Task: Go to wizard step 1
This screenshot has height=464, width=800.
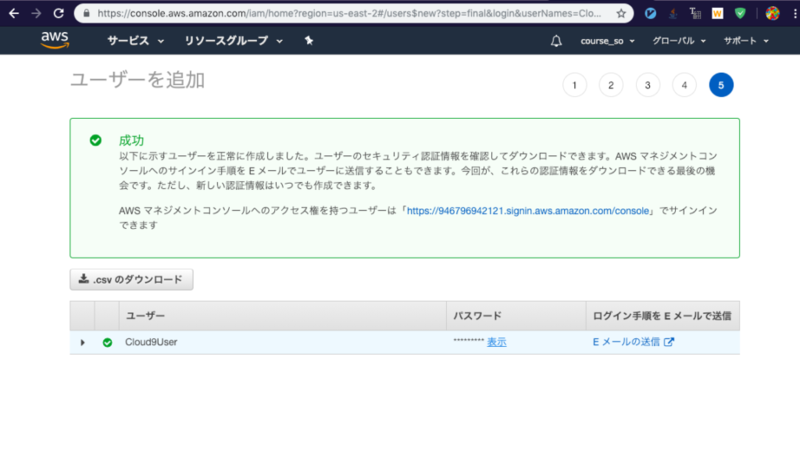Action: tap(574, 85)
